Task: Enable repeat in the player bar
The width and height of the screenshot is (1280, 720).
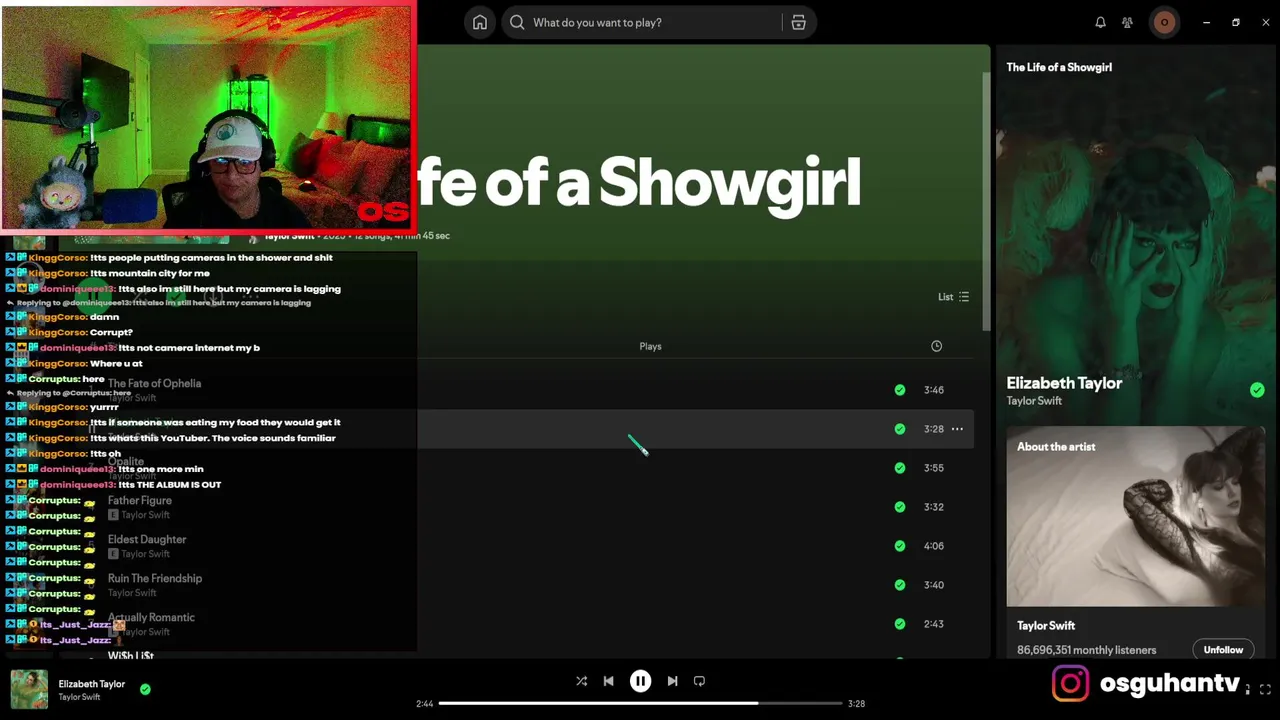Action: click(x=699, y=681)
